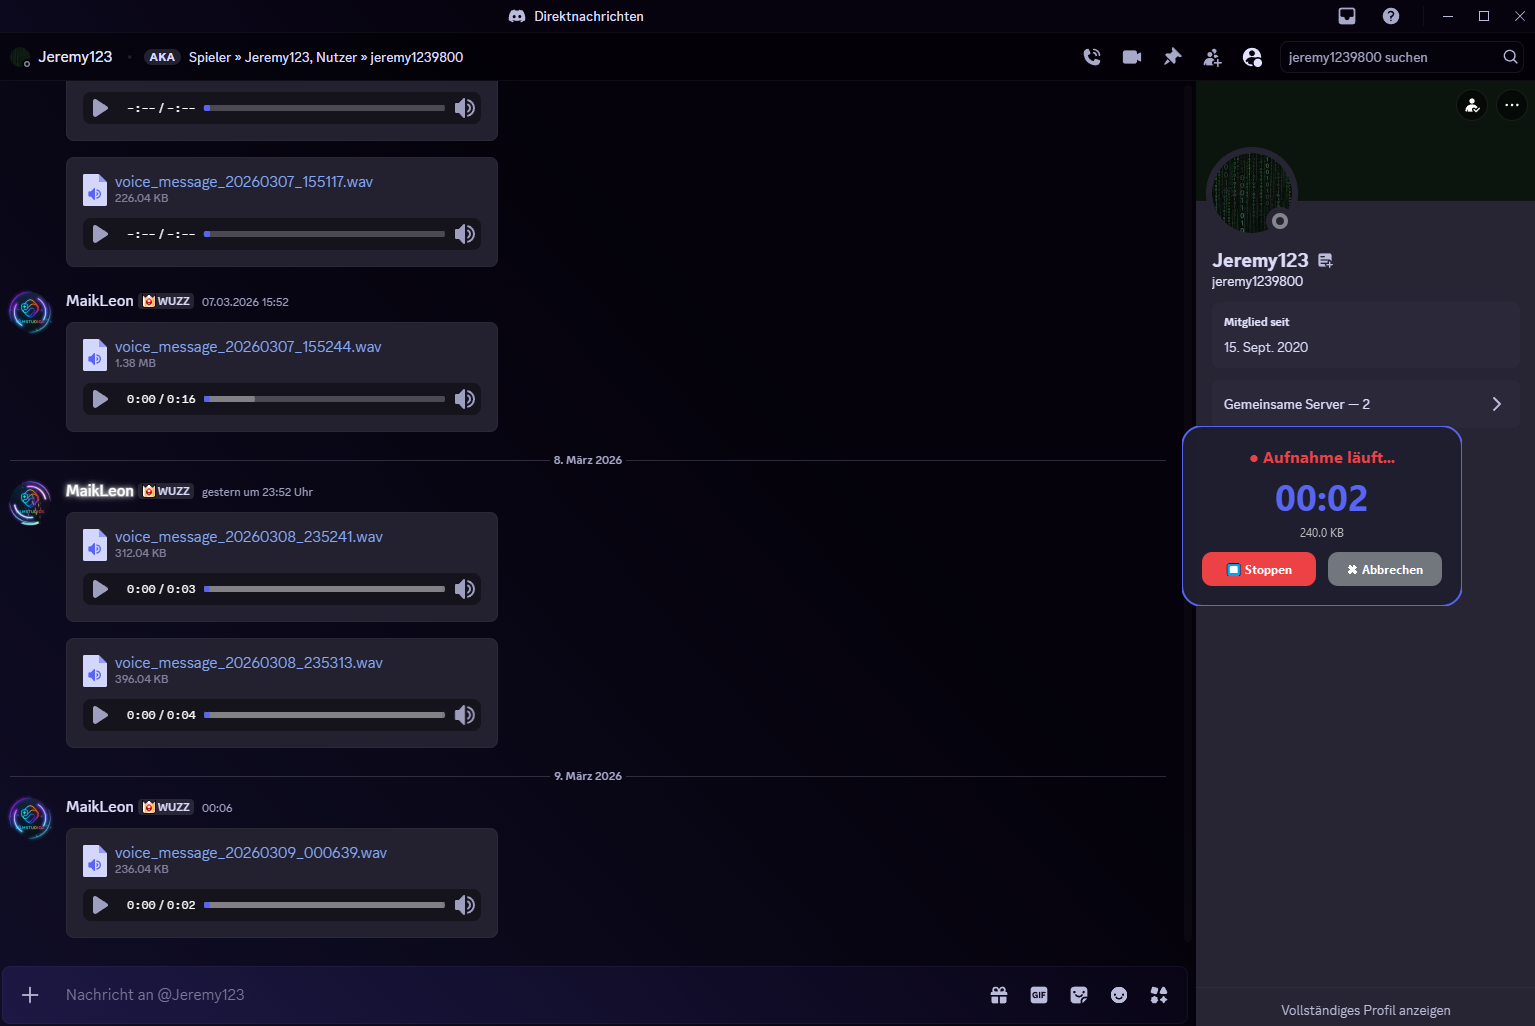
Task: Click Mitglied seit date 15. Sept. 2020
Action: tap(1266, 347)
